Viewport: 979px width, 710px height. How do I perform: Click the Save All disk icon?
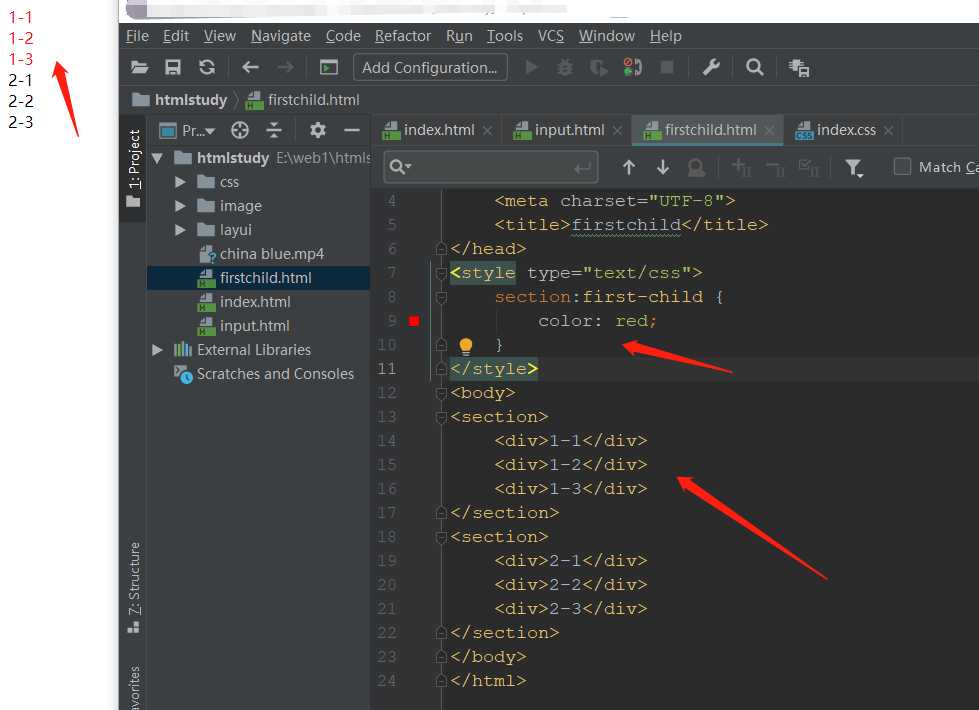pos(173,67)
